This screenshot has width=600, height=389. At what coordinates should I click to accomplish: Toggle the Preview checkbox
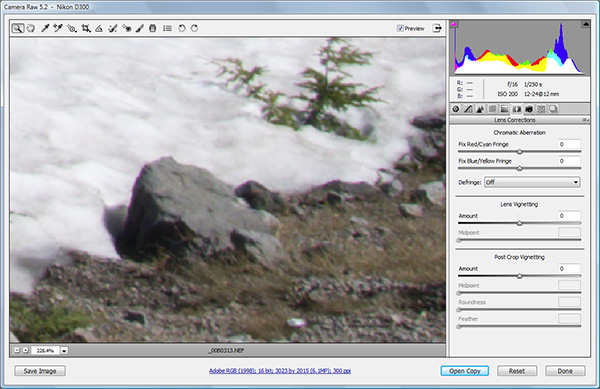pos(400,28)
